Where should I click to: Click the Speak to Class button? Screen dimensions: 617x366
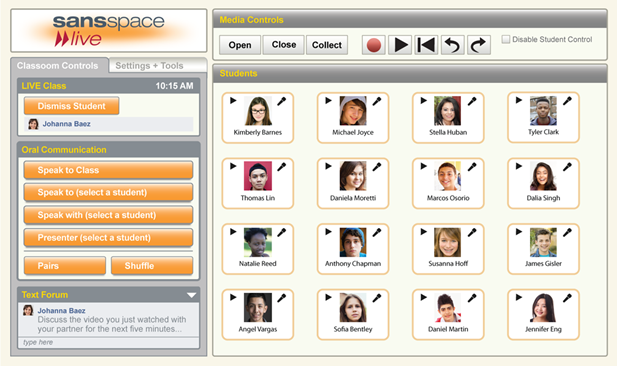point(108,170)
